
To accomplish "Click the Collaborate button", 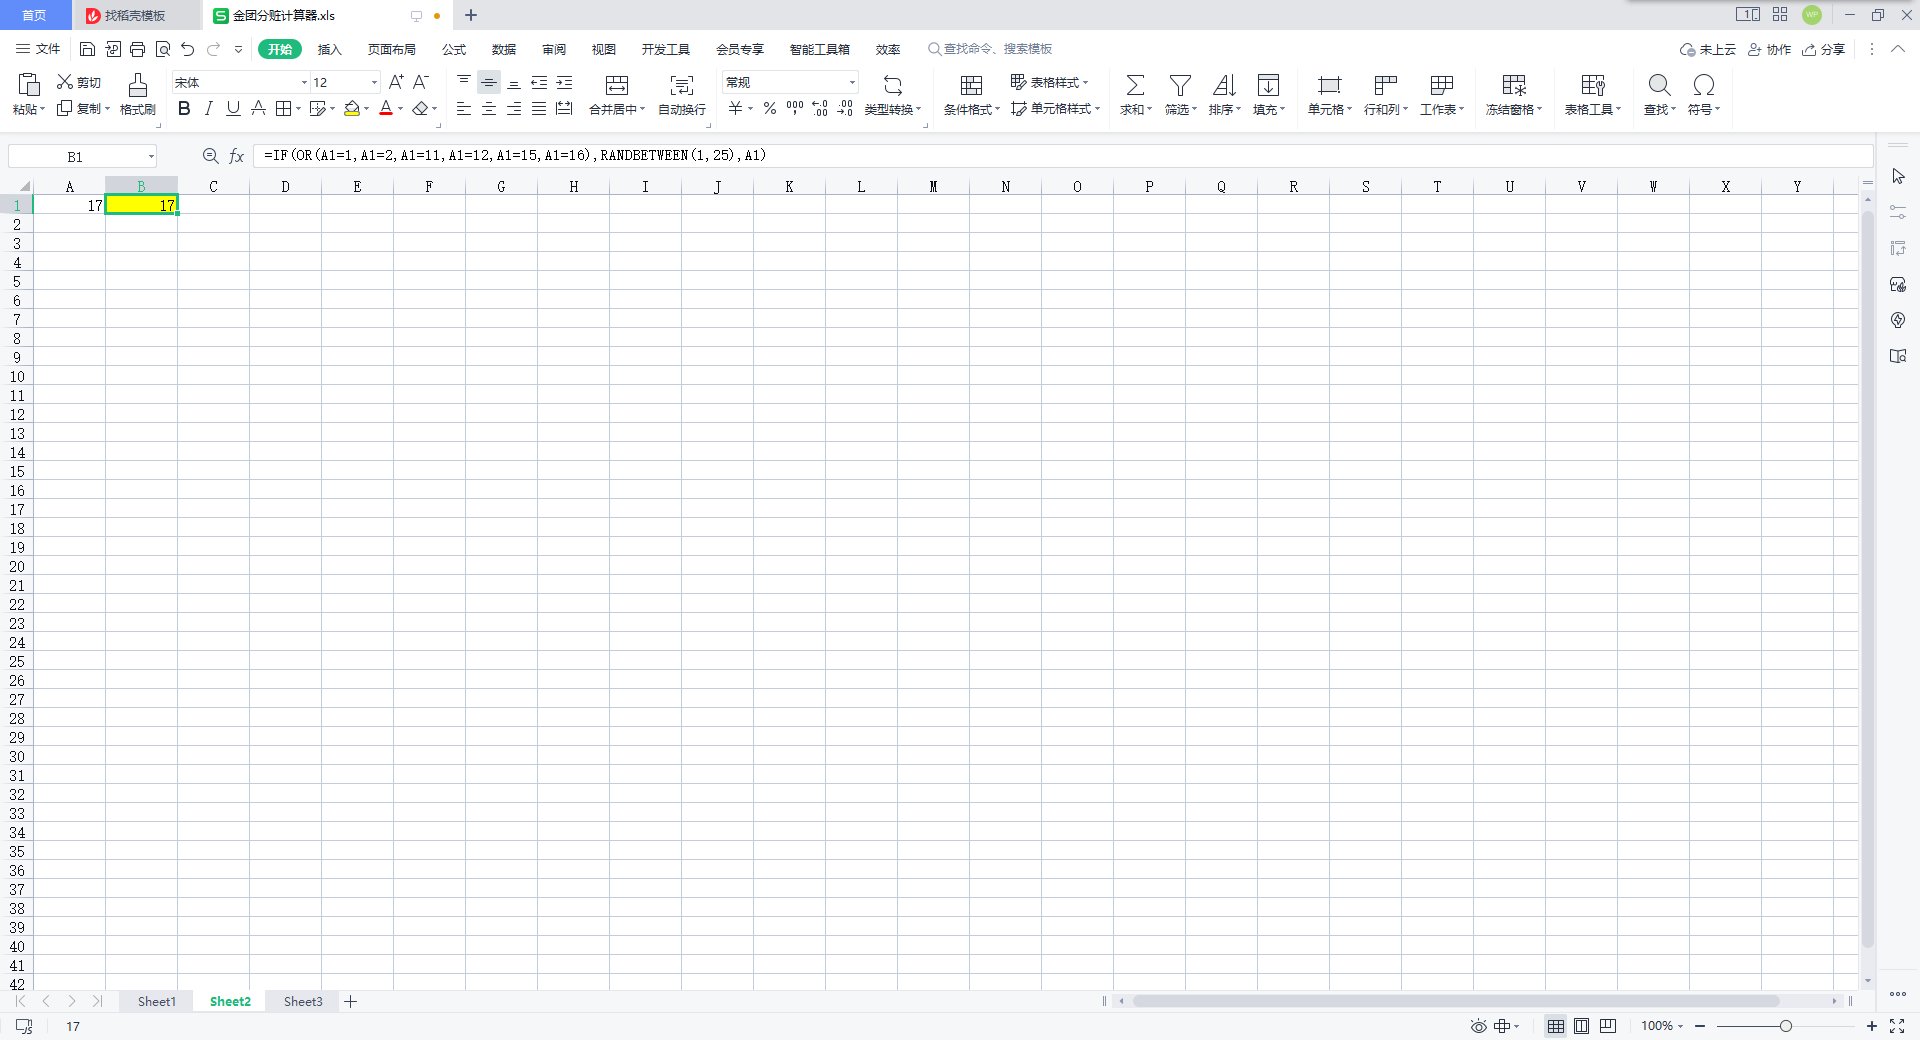I will pyautogui.click(x=1769, y=49).
